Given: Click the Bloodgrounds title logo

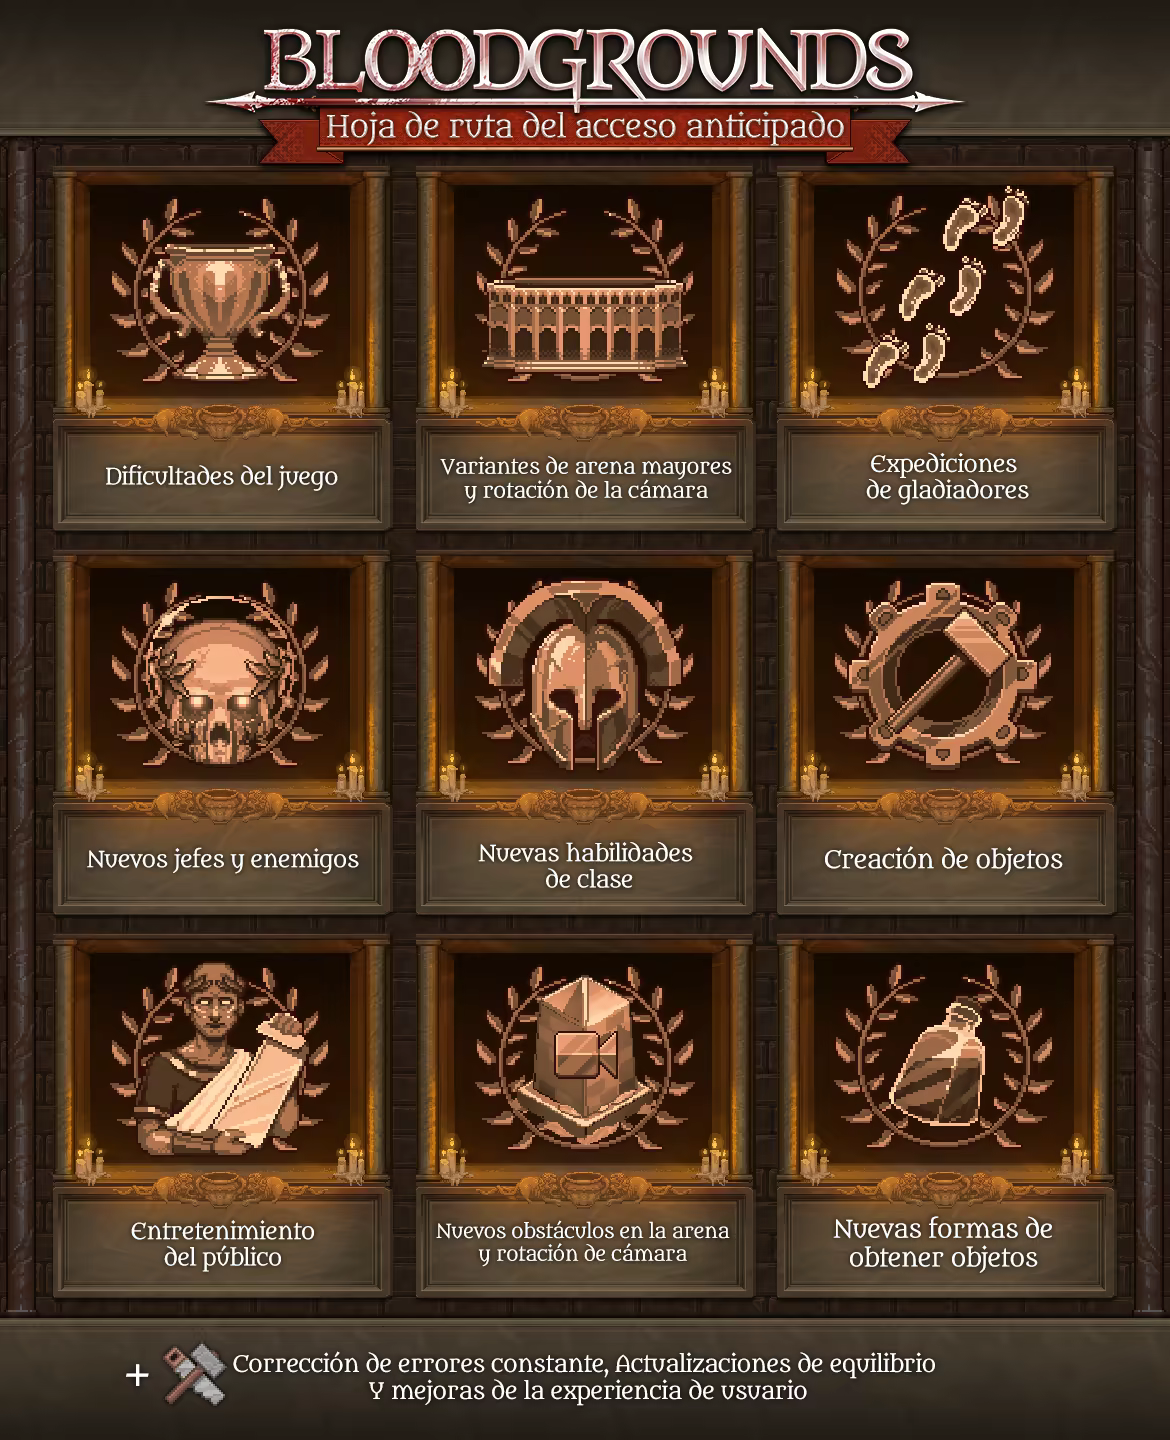Looking at the screenshot, I should (x=586, y=62).
